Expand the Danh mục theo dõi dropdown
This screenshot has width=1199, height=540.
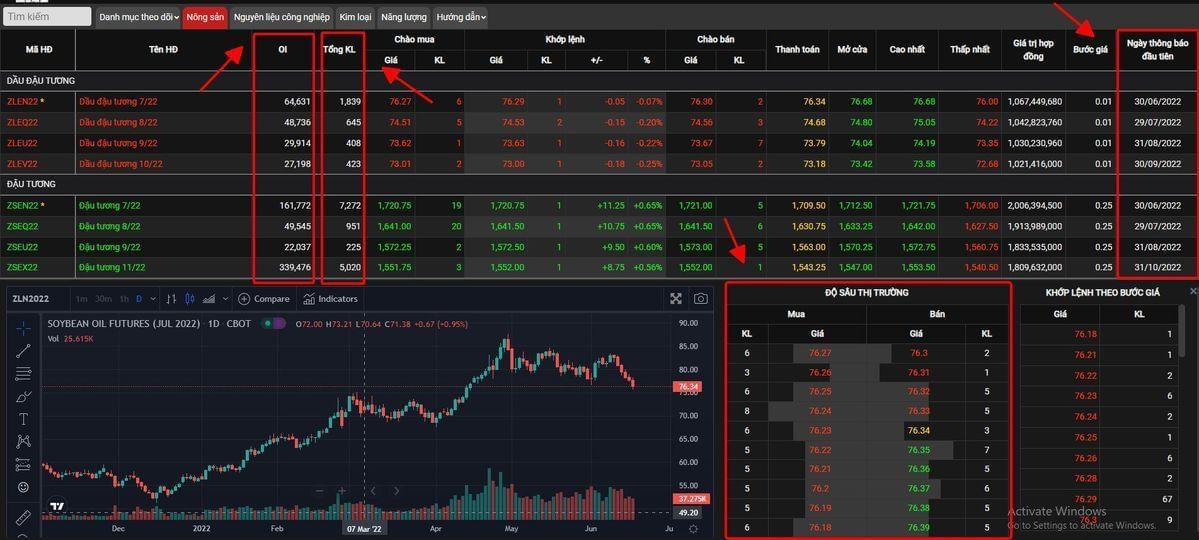pyautogui.click(x=138, y=17)
